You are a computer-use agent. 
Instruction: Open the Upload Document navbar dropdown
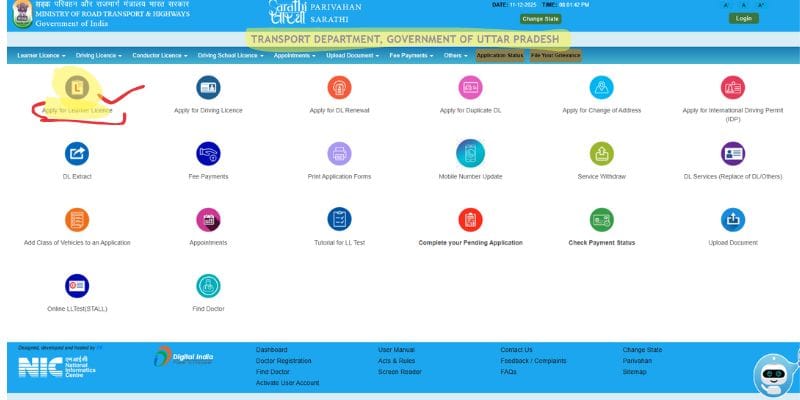point(353,56)
